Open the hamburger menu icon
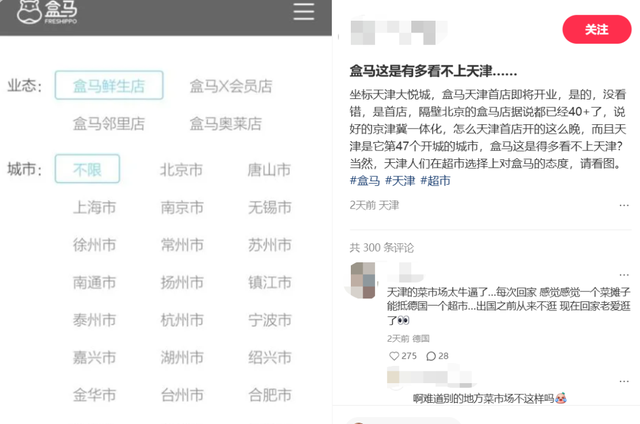Viewport: 640px width, 424px height. (304, 11)
